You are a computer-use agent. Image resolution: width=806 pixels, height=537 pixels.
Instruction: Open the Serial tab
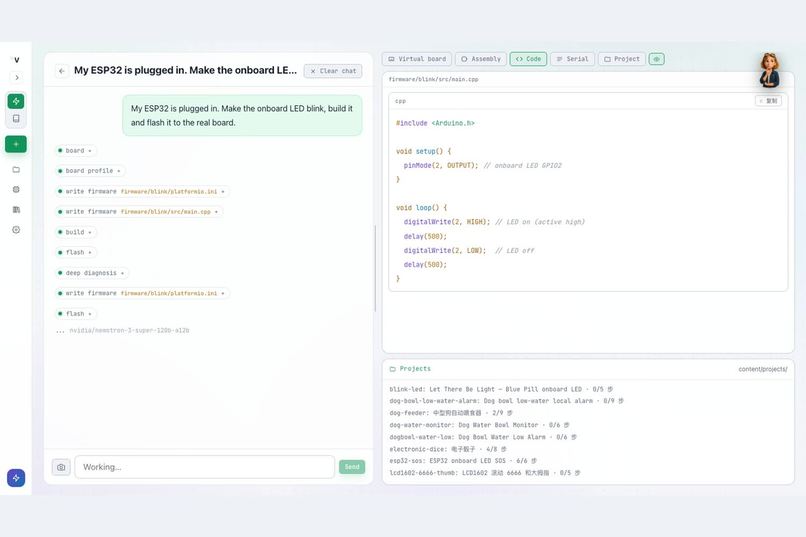coord(573,59)
